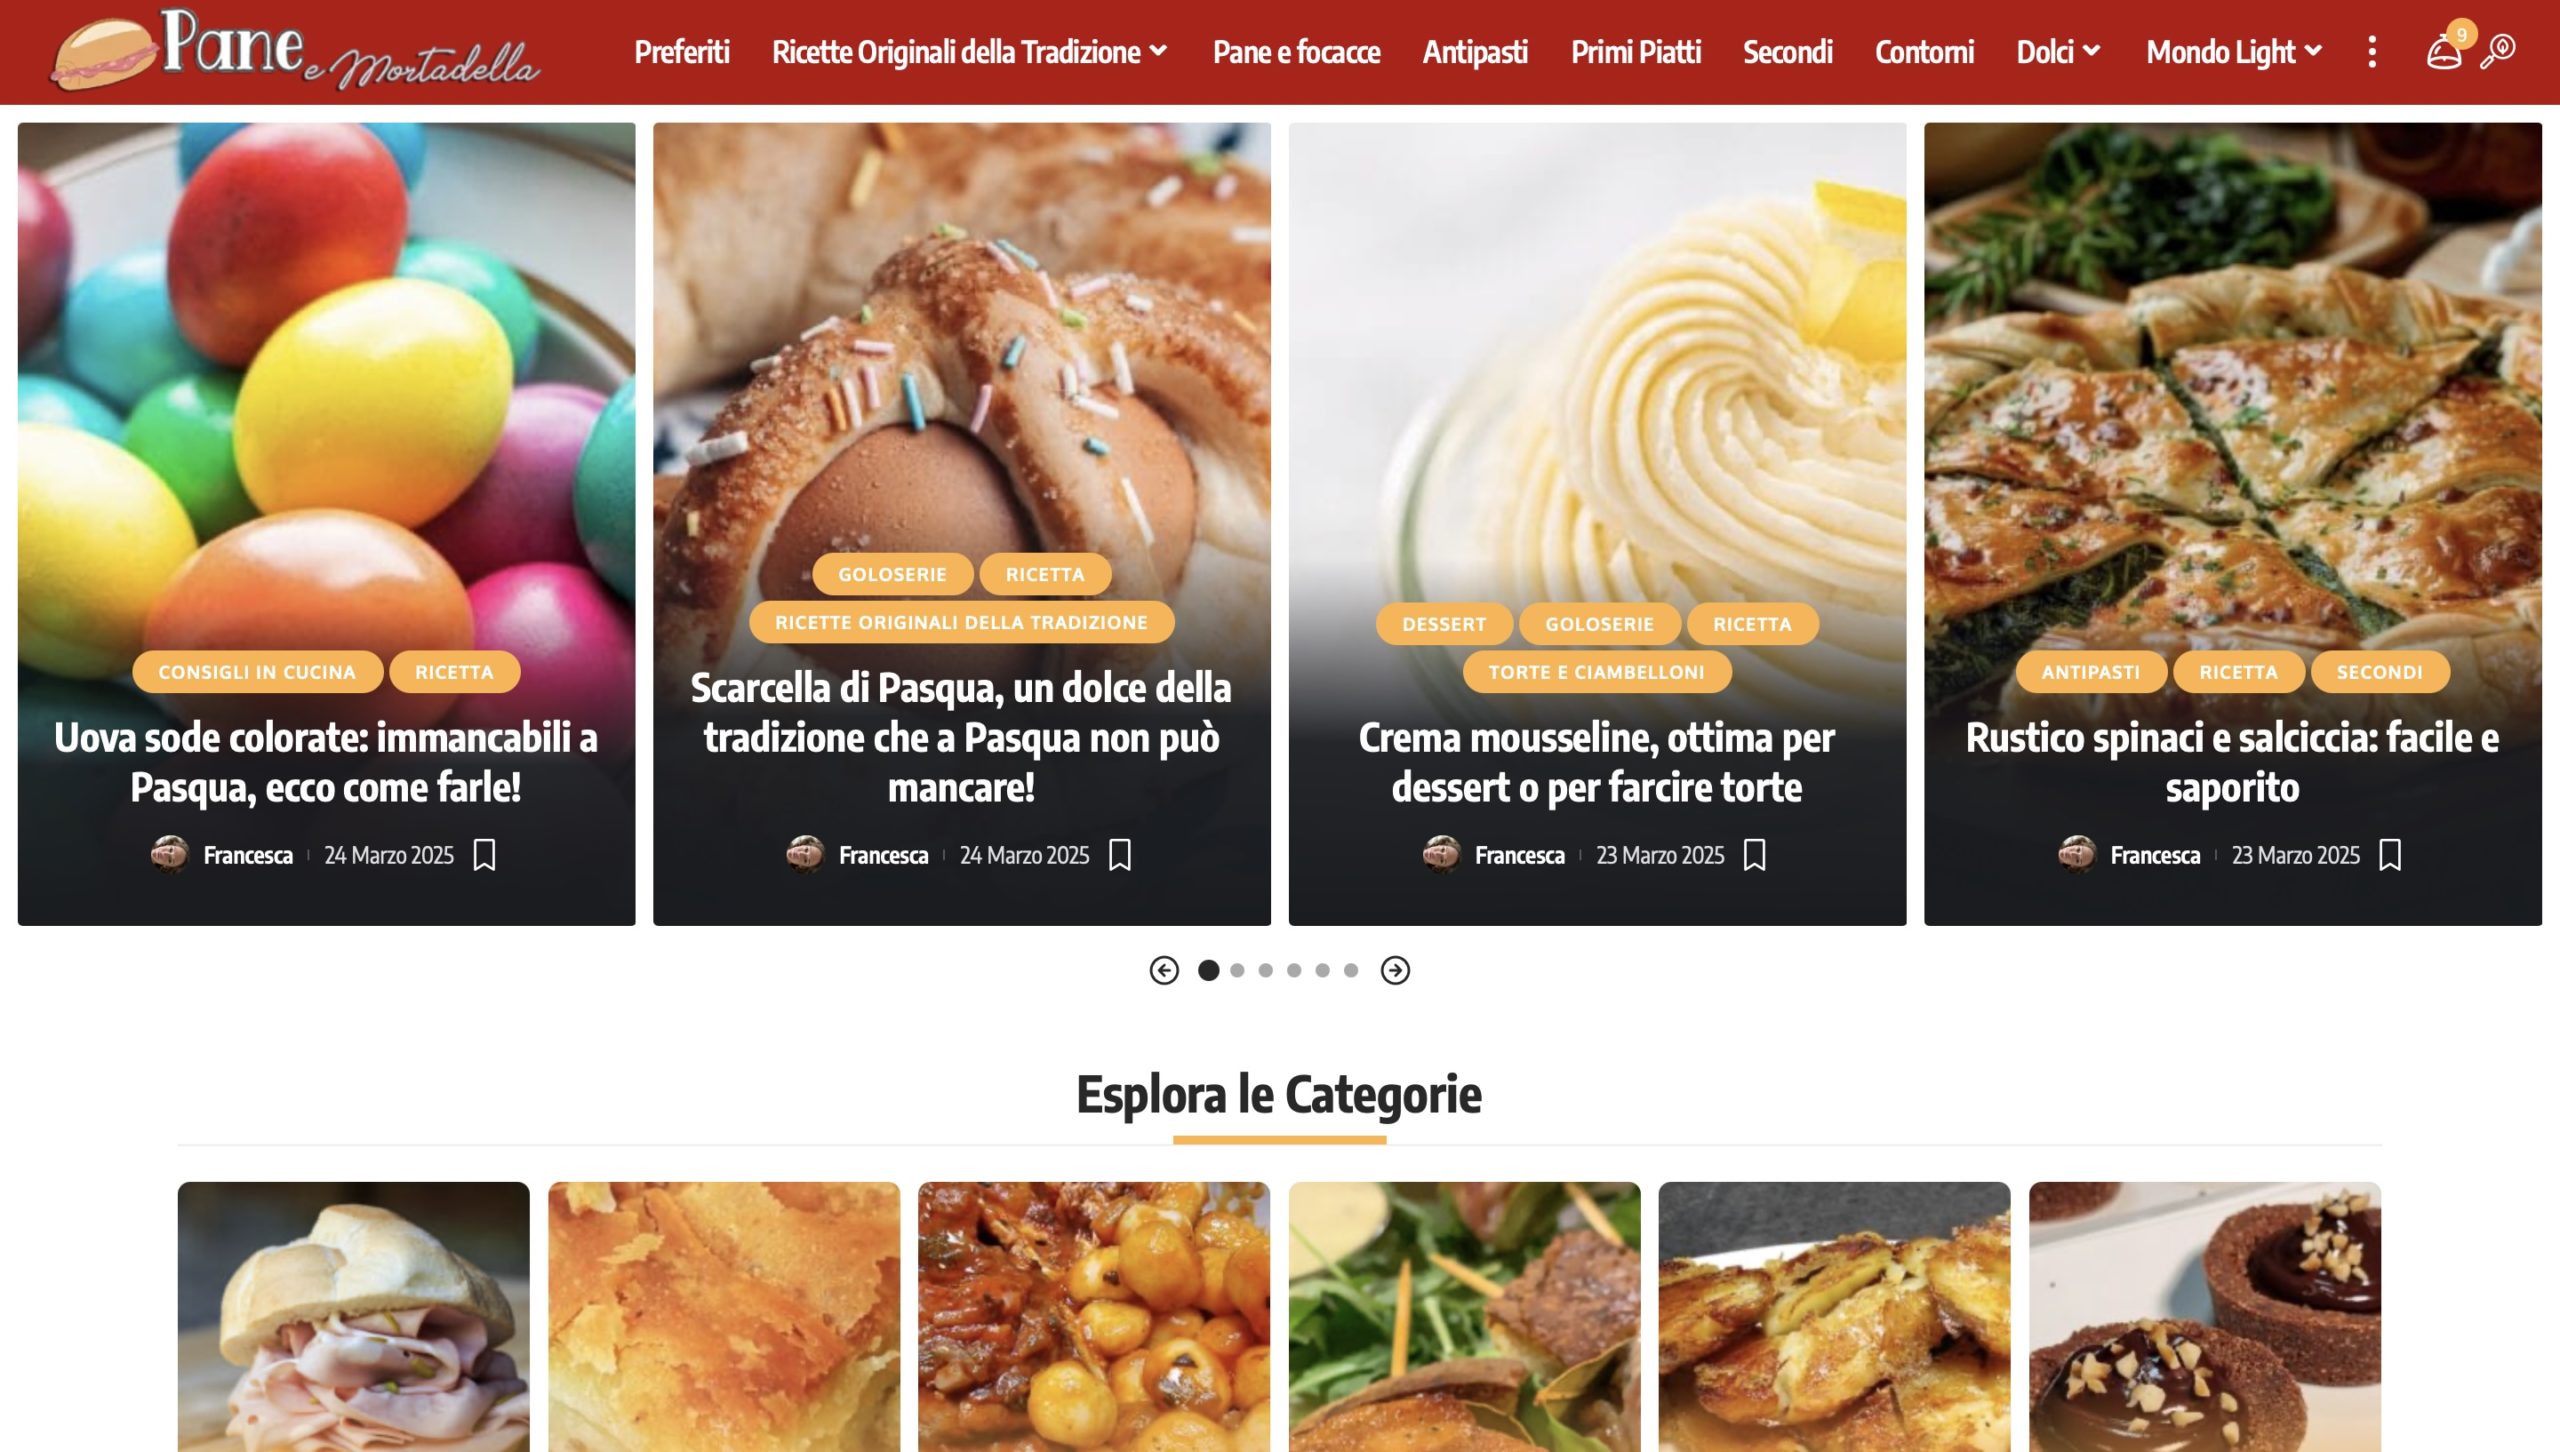This screenshot has height=1452, width=2560.
Task: Advance carousel with next arrow
Action: [1395, 970]
